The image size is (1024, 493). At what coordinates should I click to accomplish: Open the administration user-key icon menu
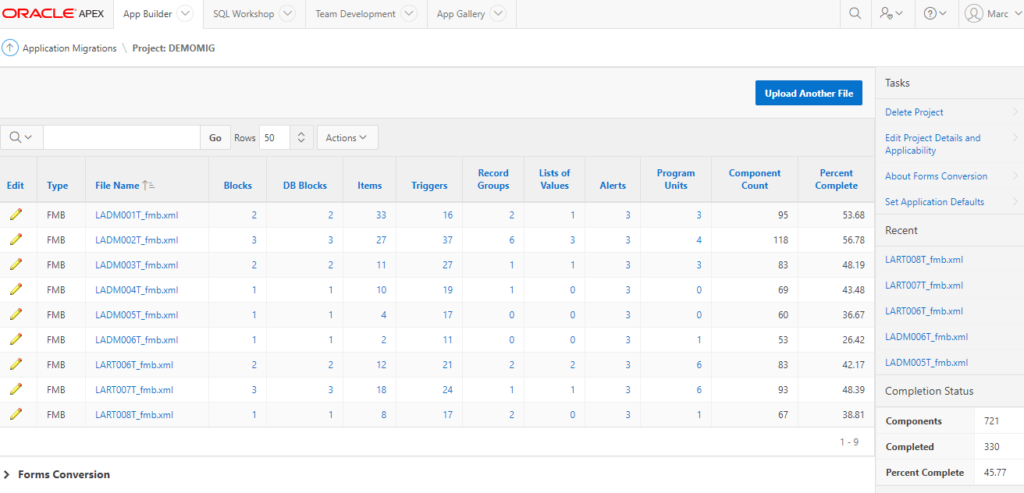891,14
